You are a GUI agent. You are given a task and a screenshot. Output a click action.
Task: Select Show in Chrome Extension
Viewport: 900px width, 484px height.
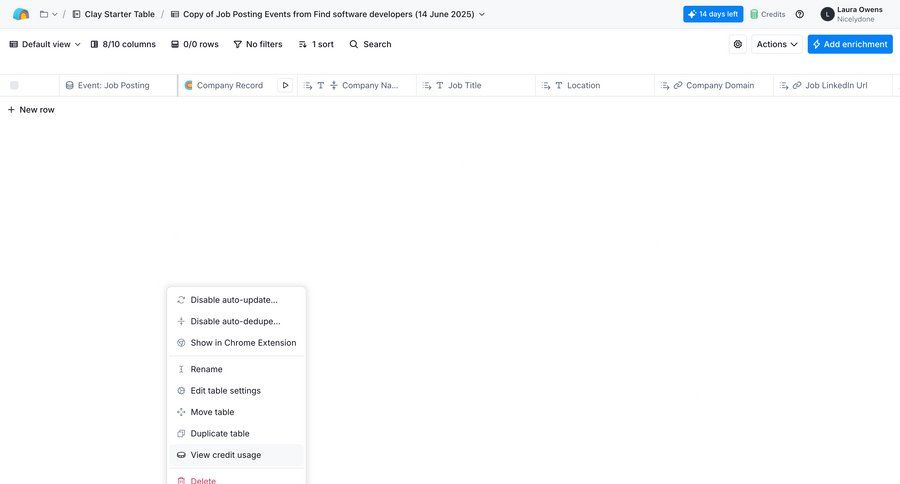tap(236, 343)
